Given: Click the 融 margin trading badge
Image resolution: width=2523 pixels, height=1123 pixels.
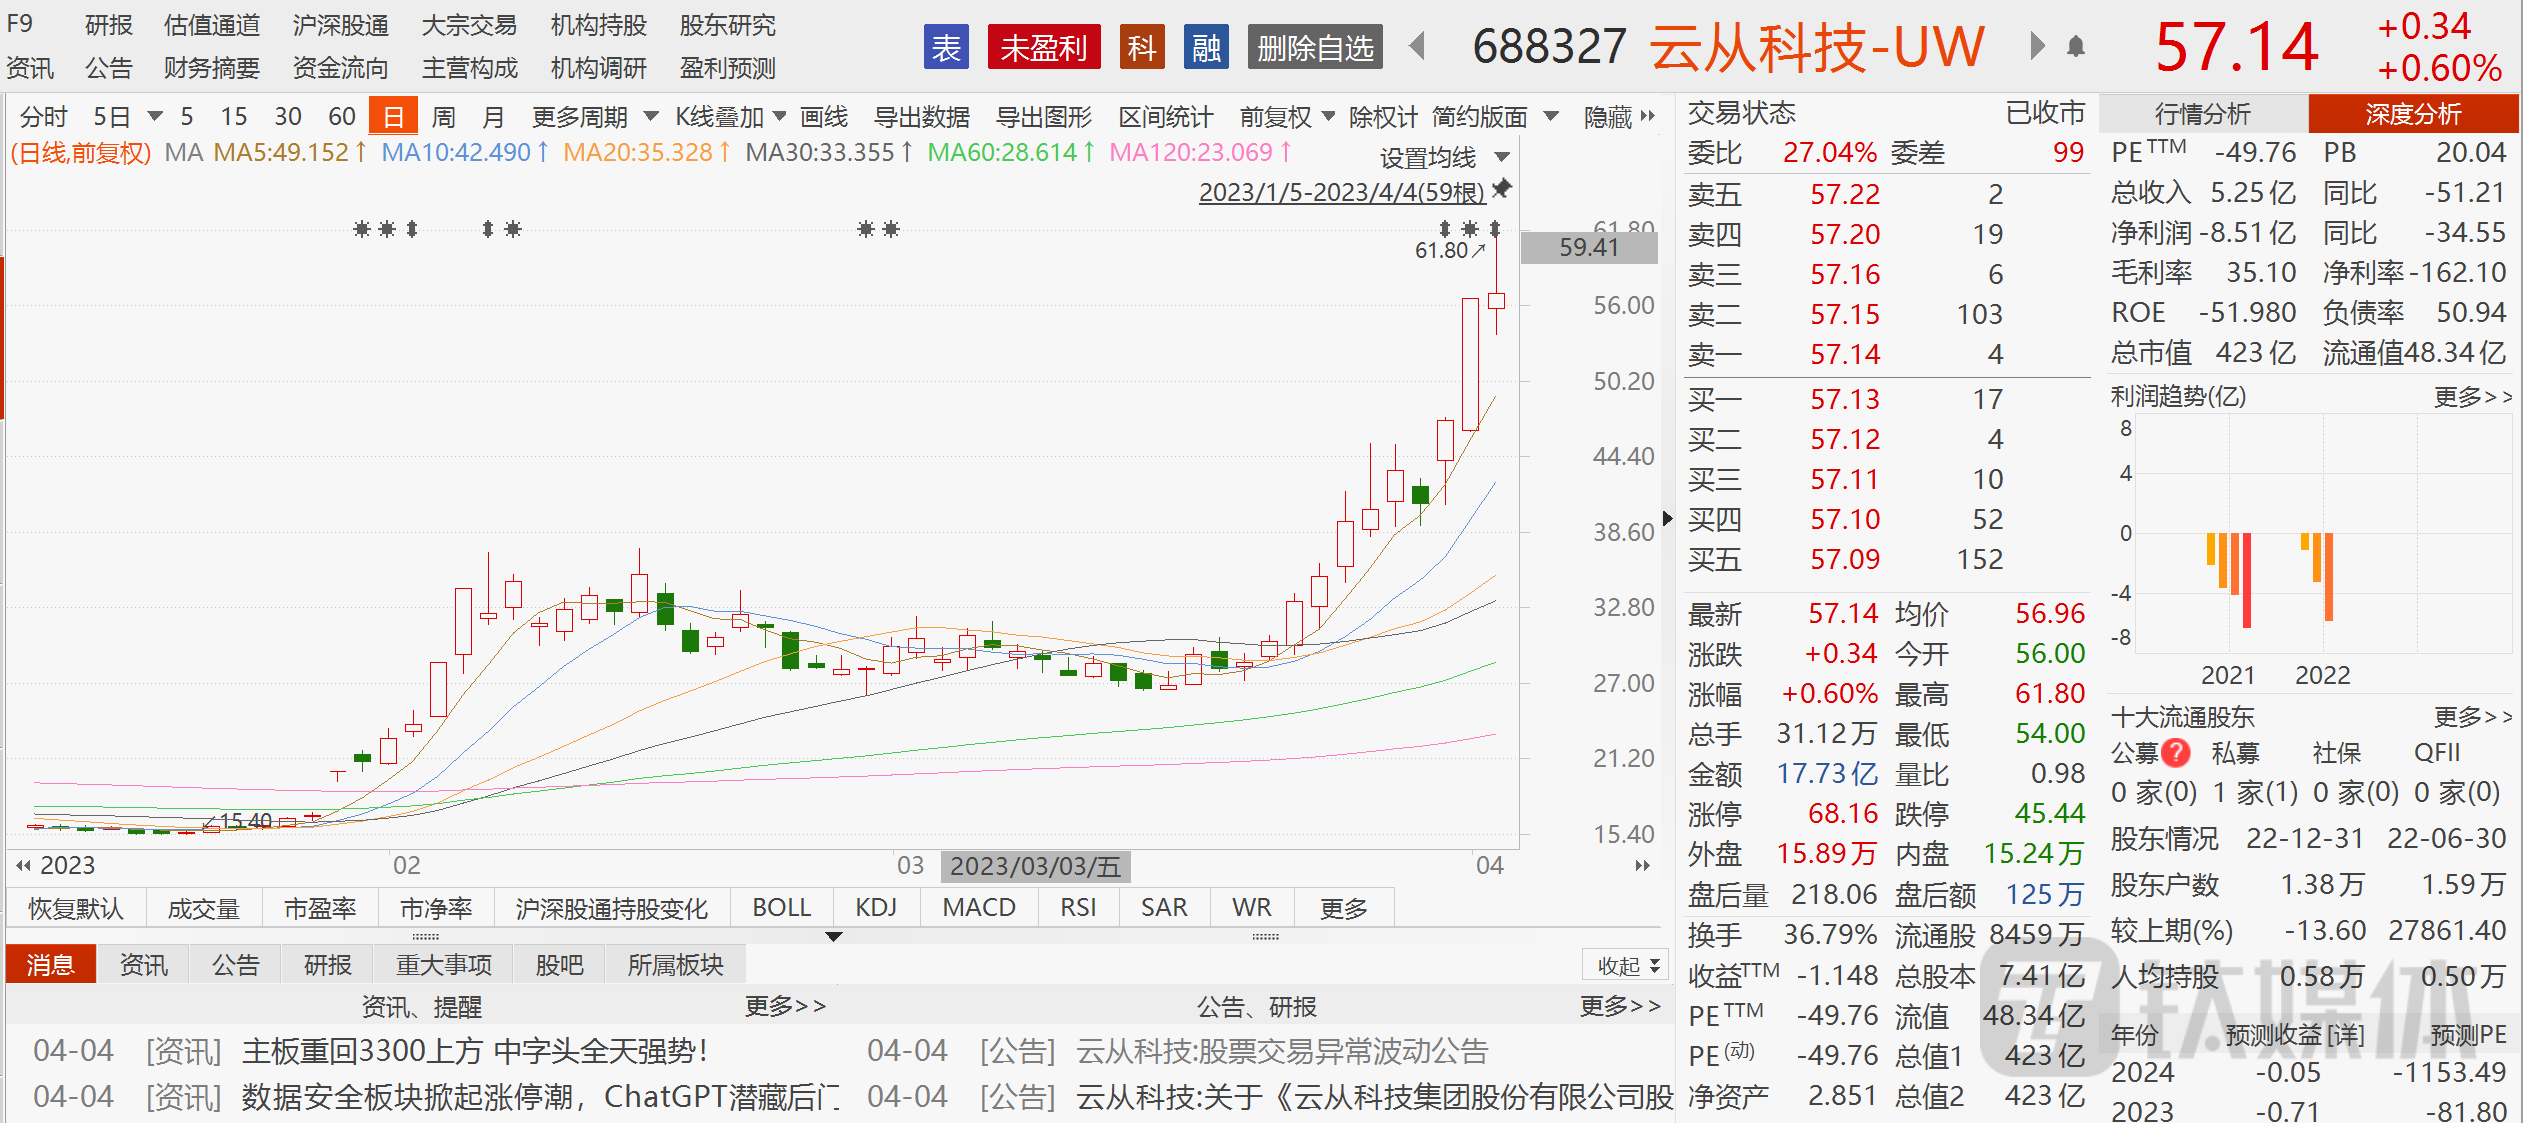Looking at the screenshot, I should coord(1205,47).
